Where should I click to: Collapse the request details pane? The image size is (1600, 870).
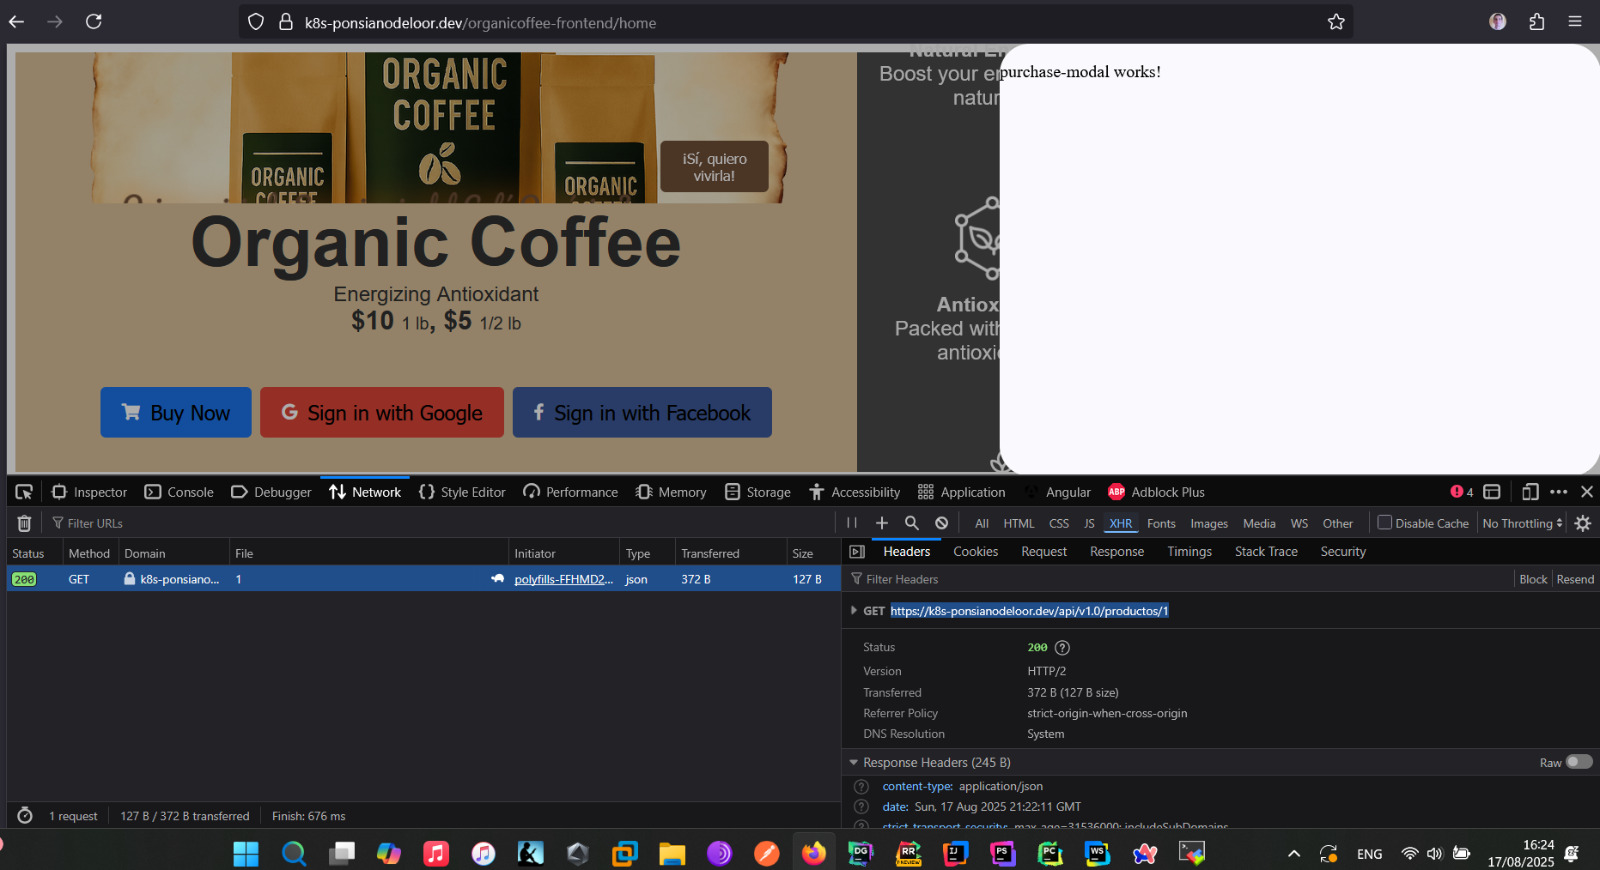click(857, 552)
